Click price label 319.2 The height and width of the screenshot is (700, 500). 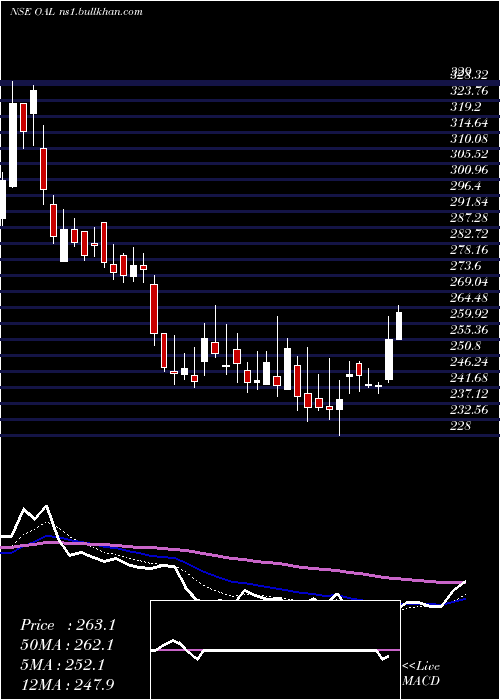(x=466, y=107)
